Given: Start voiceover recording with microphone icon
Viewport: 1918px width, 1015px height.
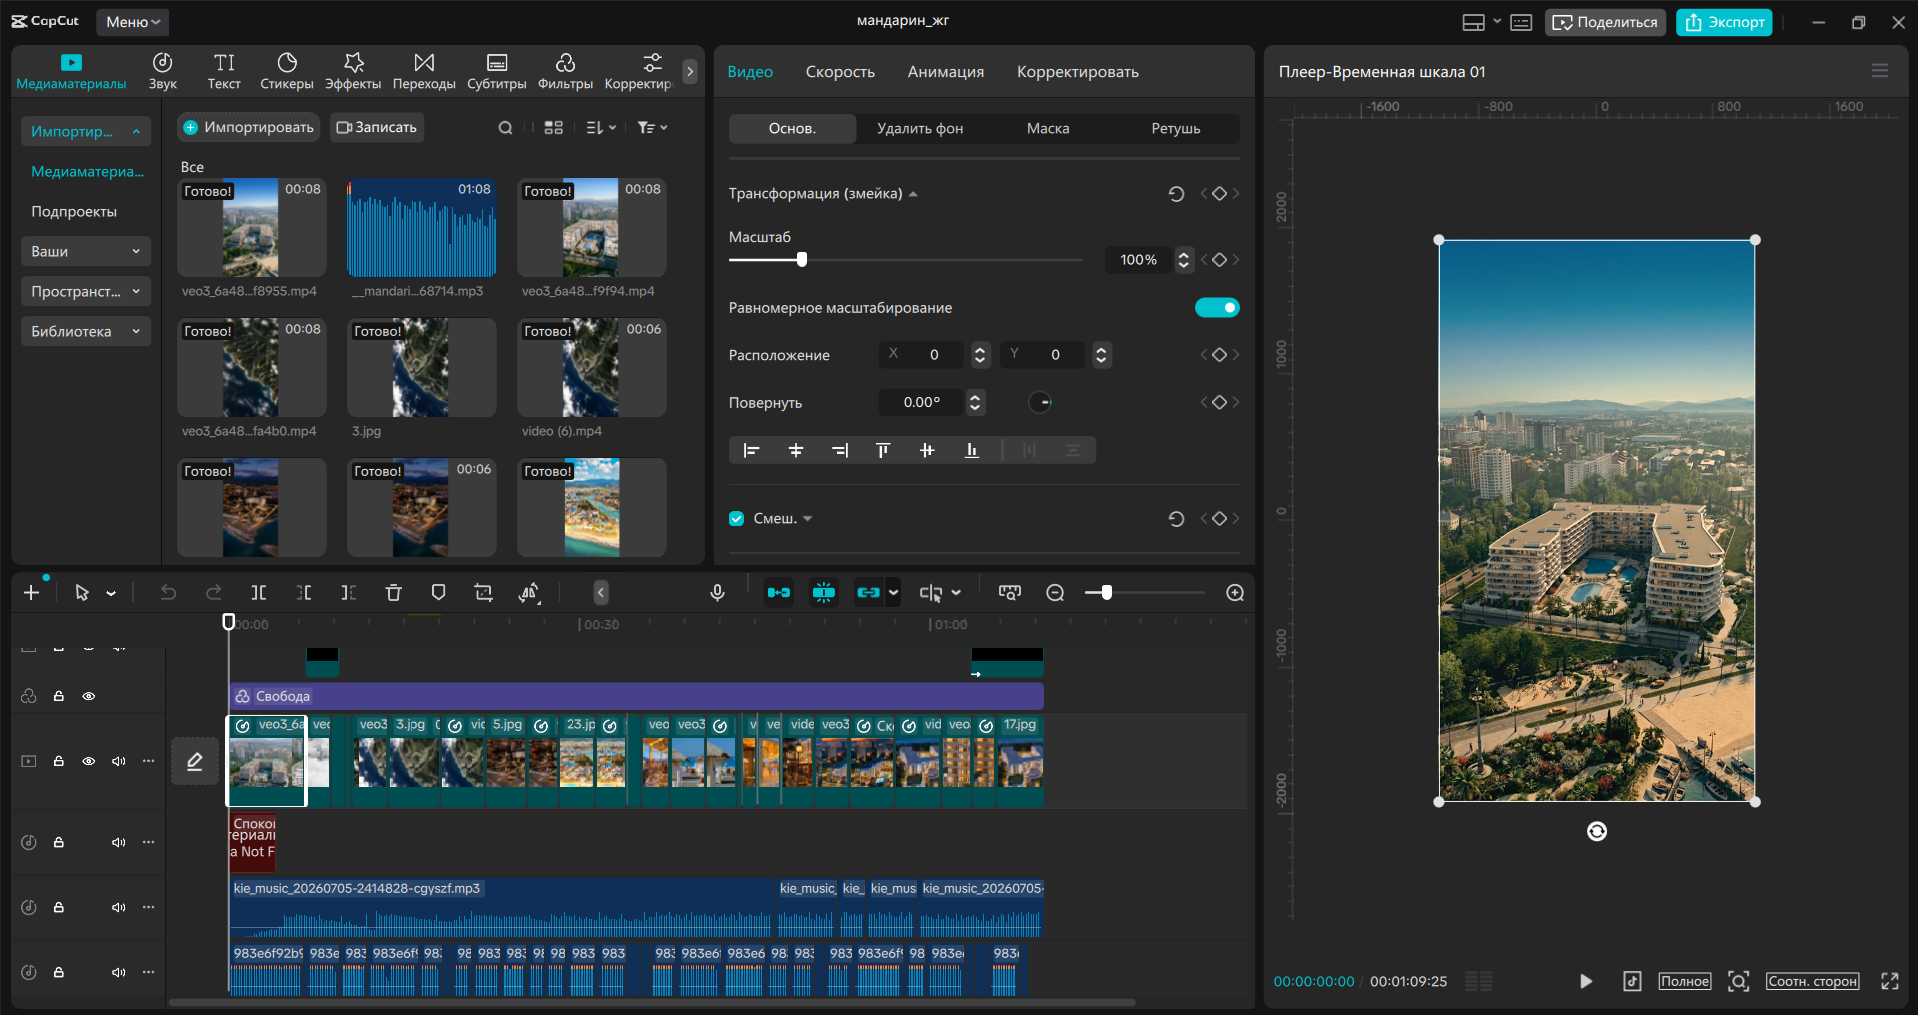Looking at the screenshot, I should click(717, 593).
